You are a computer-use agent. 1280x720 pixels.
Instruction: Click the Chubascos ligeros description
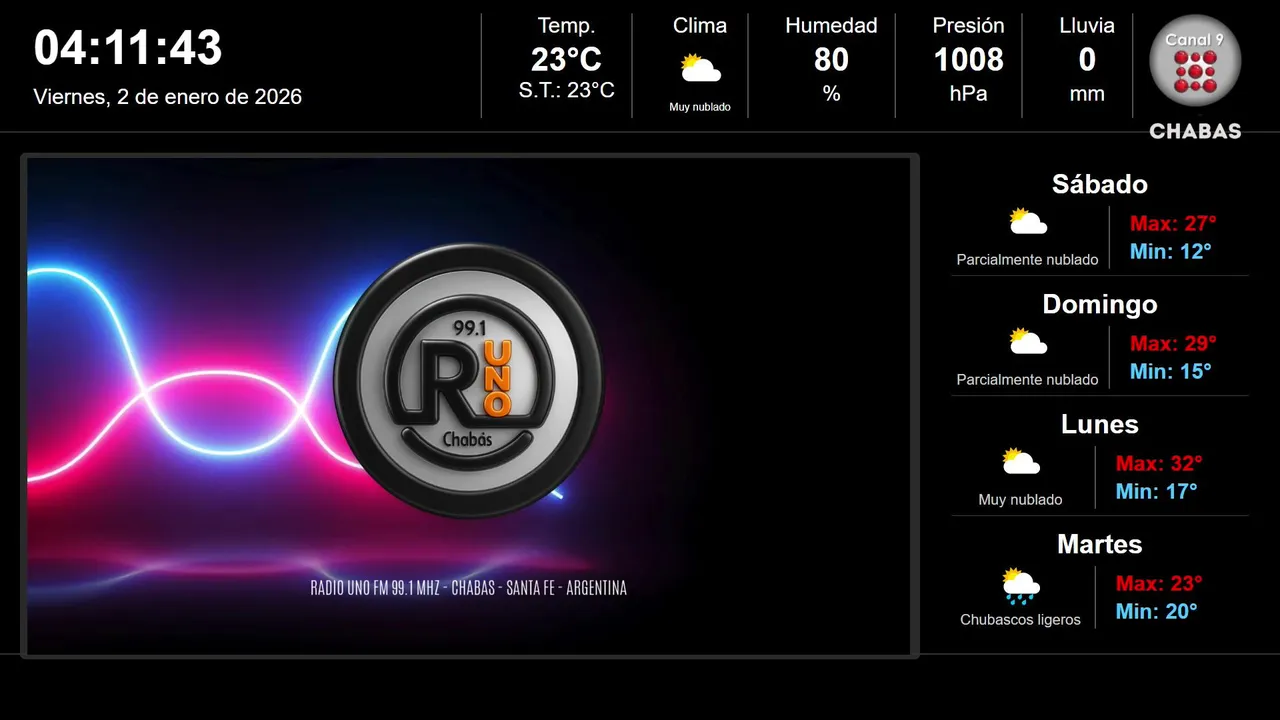point(1020,620)
